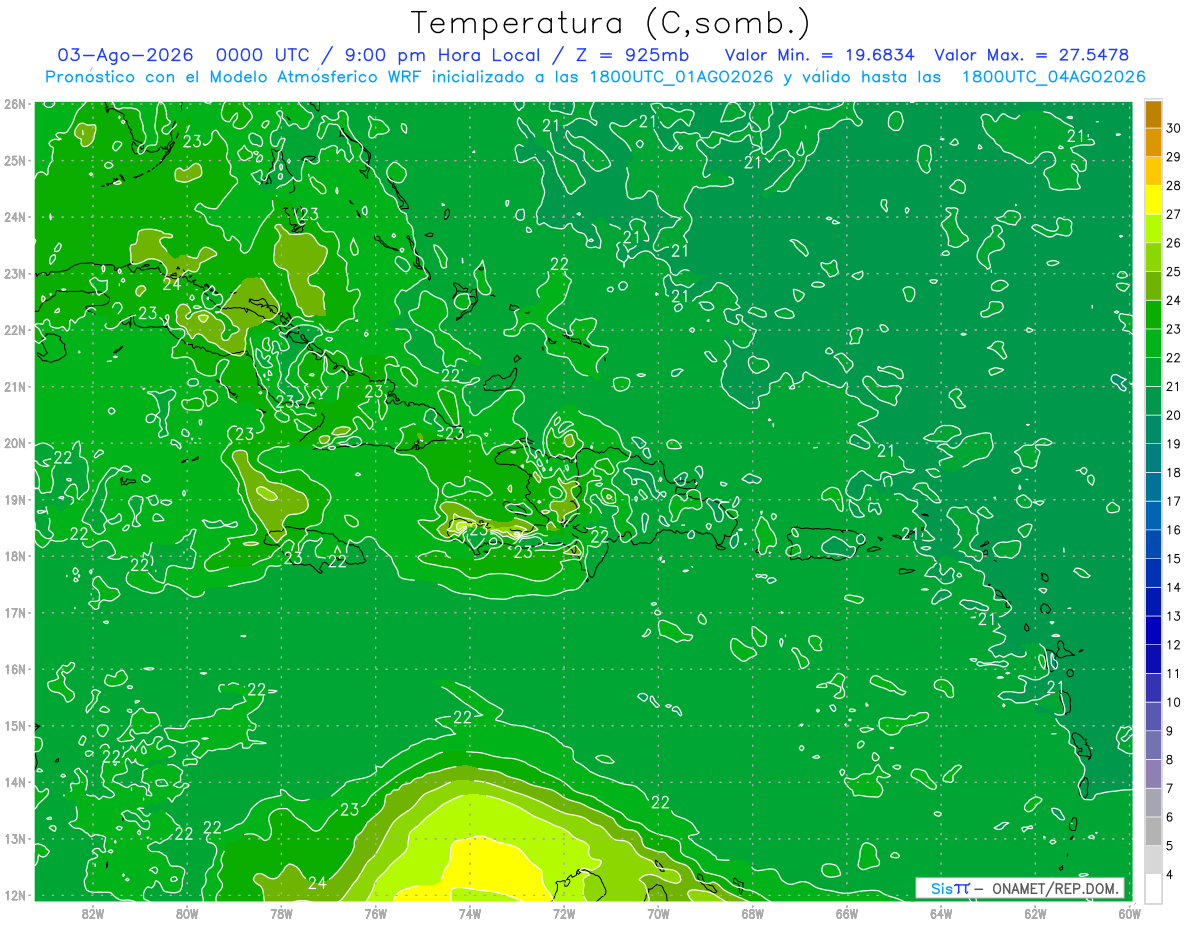Click the "20N" latitude label
This screenshot has width=1200, height=927.
pyautogui.click(x=15, y=443)
